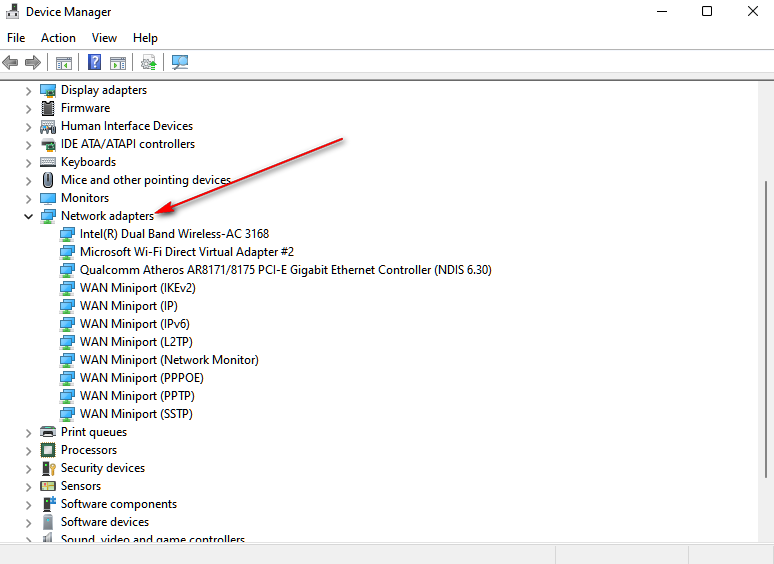This screenshot has width=774, height=564.
Task: Select Microsoft Wi-Fi Direct Virtual Adapter #2
Action: click(187, 252)
